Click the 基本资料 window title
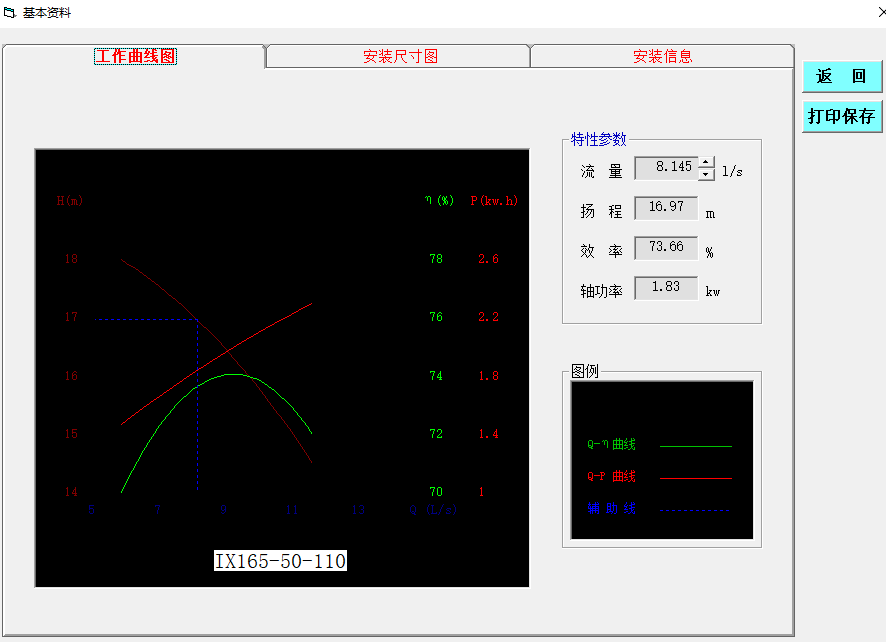This screenshot has width=886, height=642. 47,12
